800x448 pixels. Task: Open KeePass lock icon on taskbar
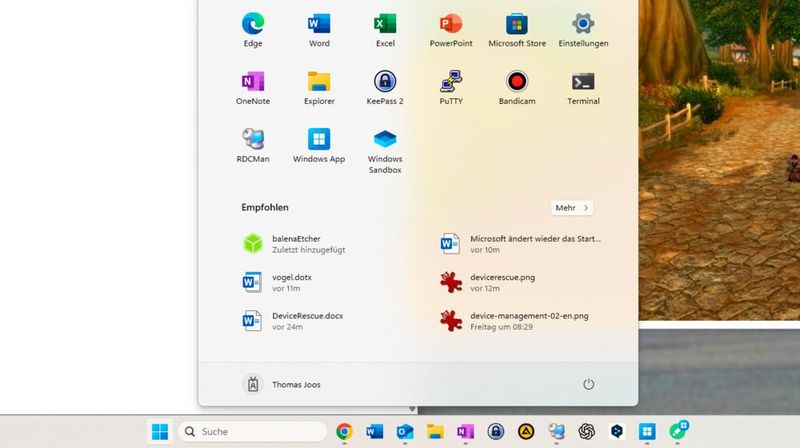495,432
